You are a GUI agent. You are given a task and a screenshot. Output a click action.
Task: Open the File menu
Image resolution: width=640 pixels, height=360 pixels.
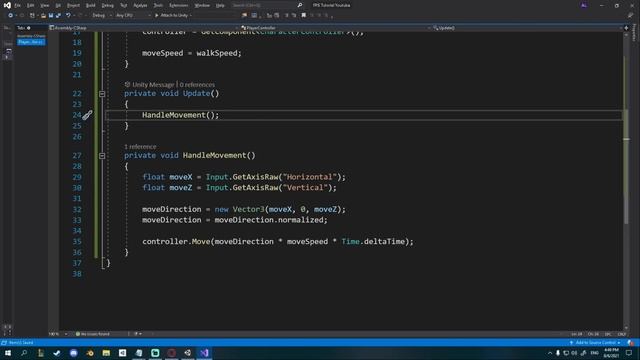click(18, 5)
